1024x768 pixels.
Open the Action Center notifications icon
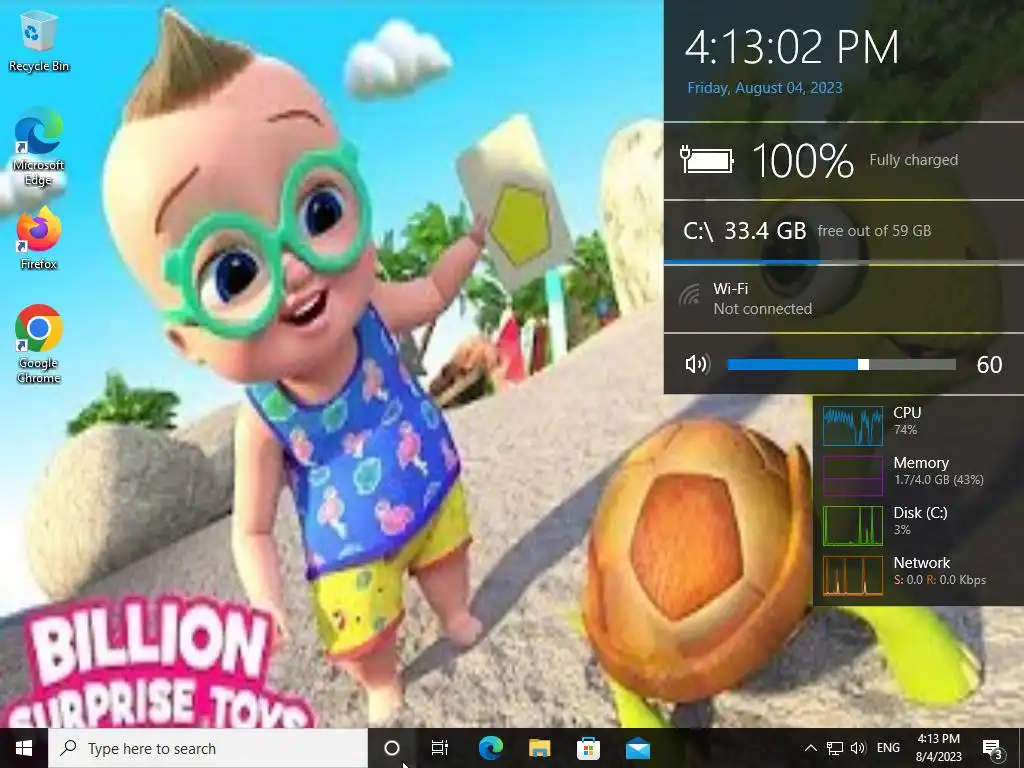993,749
